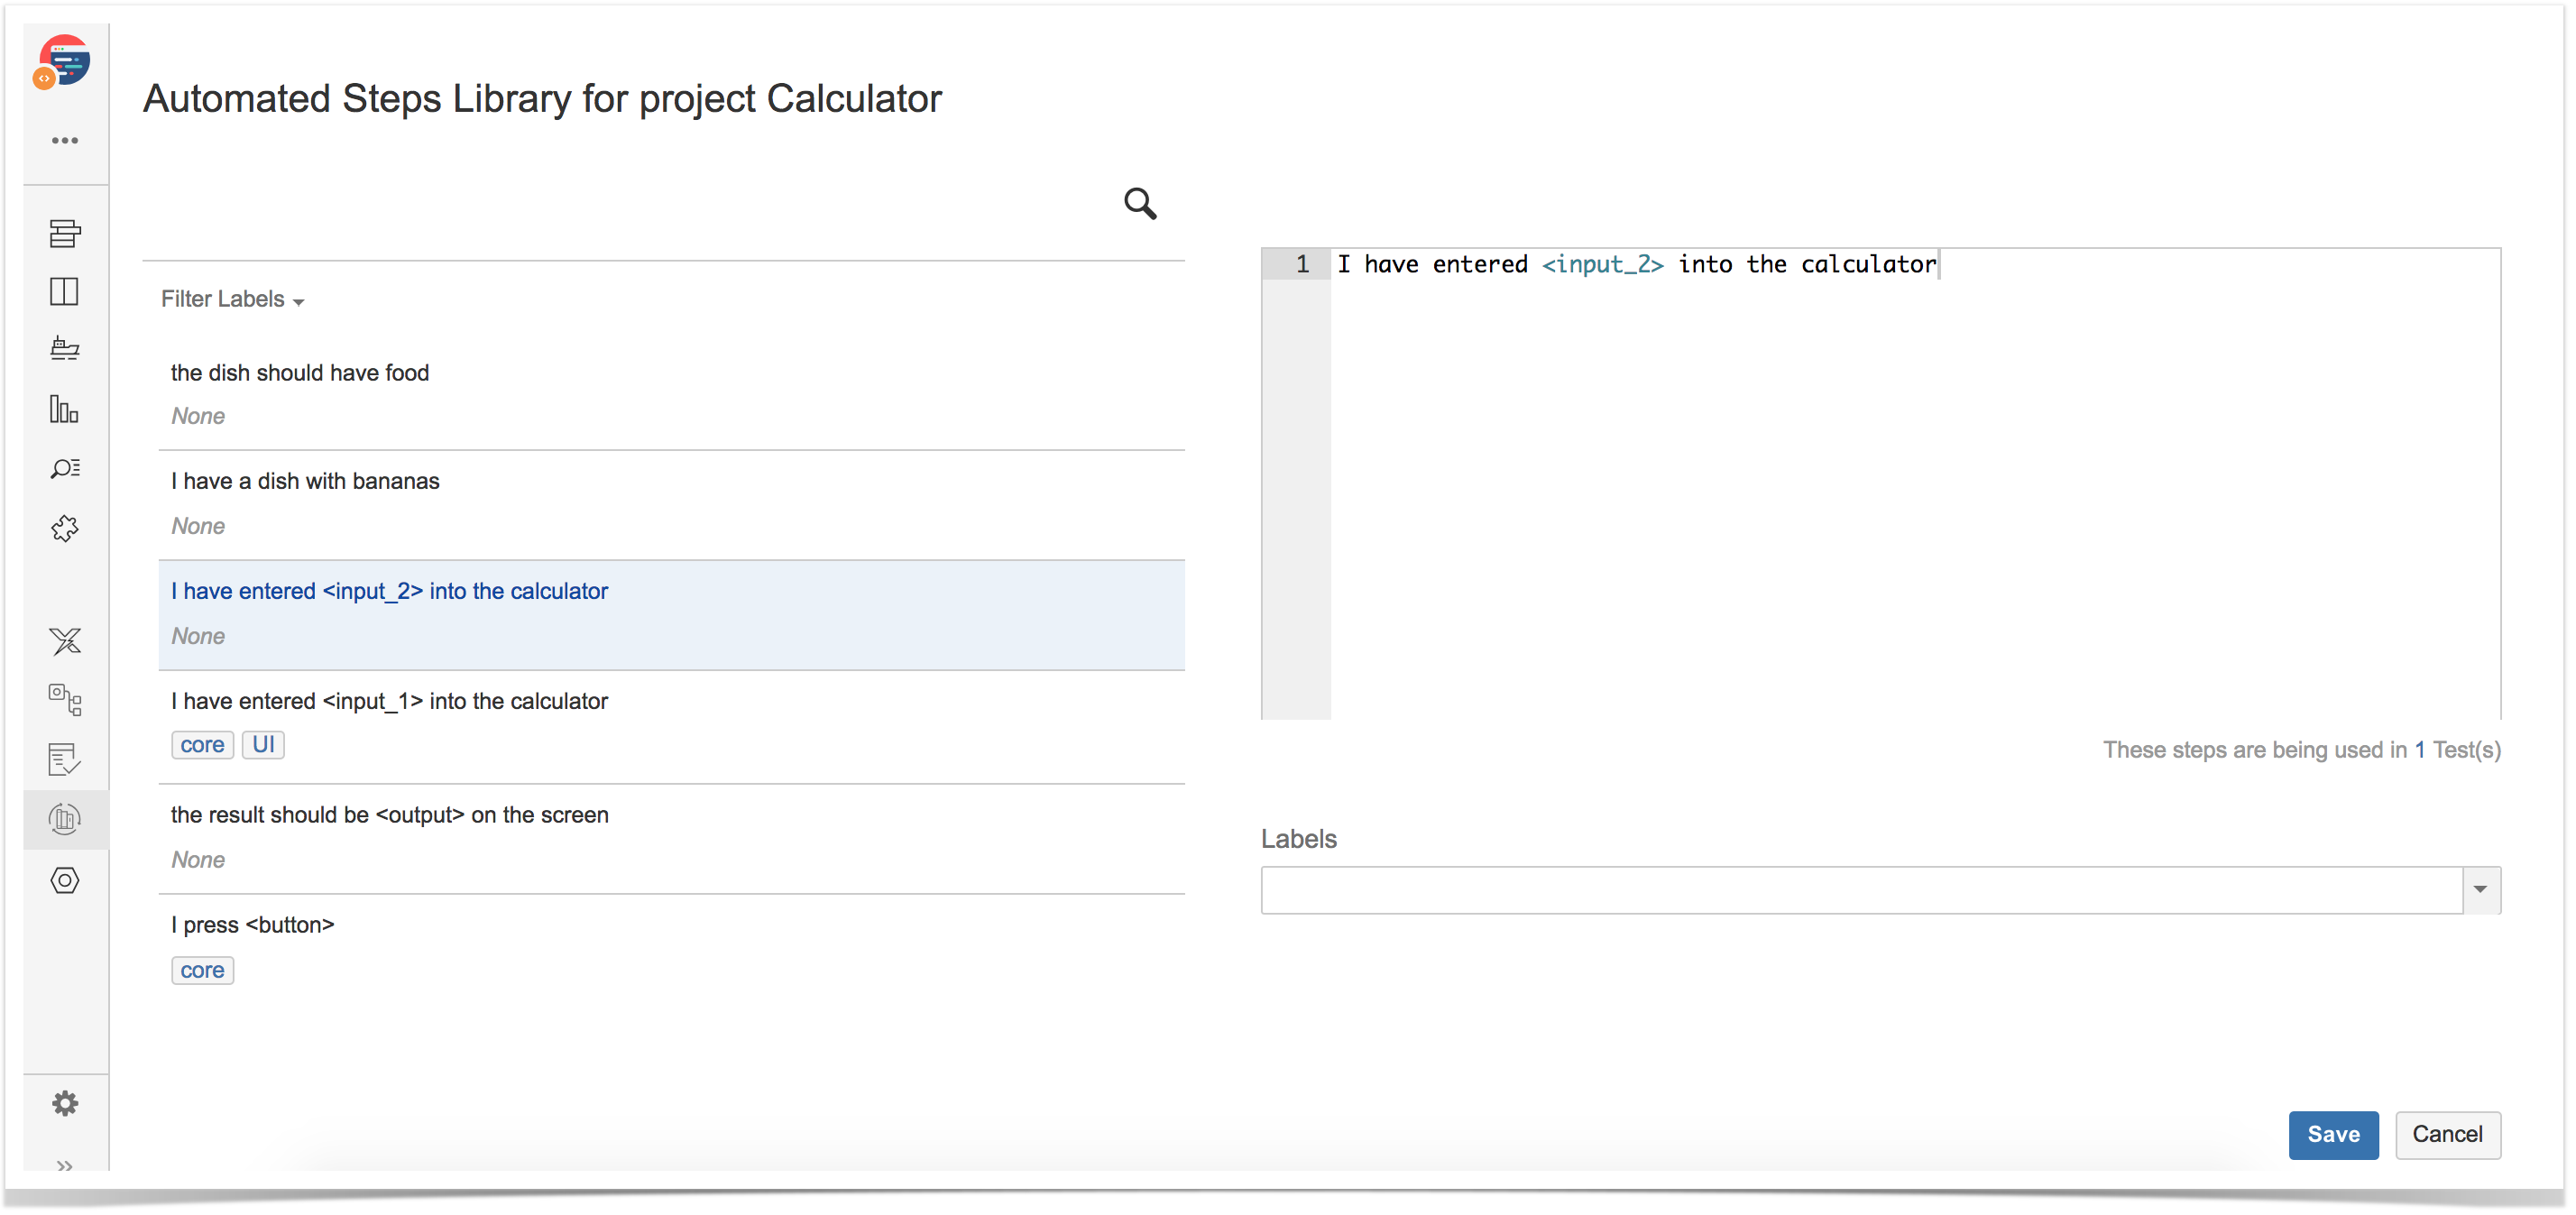The image size is (2576, 1215).
Task: Open the releases ship icon in sidebar
Action: pos(65,348)
